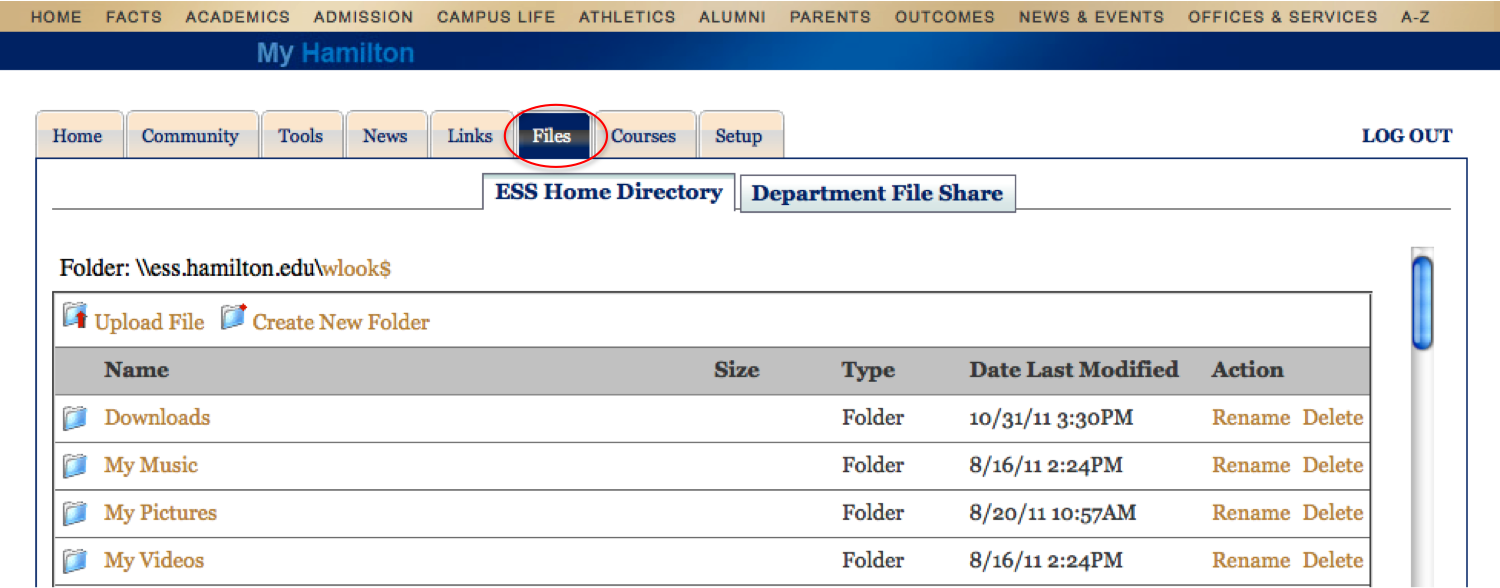Screen dimensions: 1500x588
Task: Rename the Downloads folder
Action: (x=1251, y=418)
